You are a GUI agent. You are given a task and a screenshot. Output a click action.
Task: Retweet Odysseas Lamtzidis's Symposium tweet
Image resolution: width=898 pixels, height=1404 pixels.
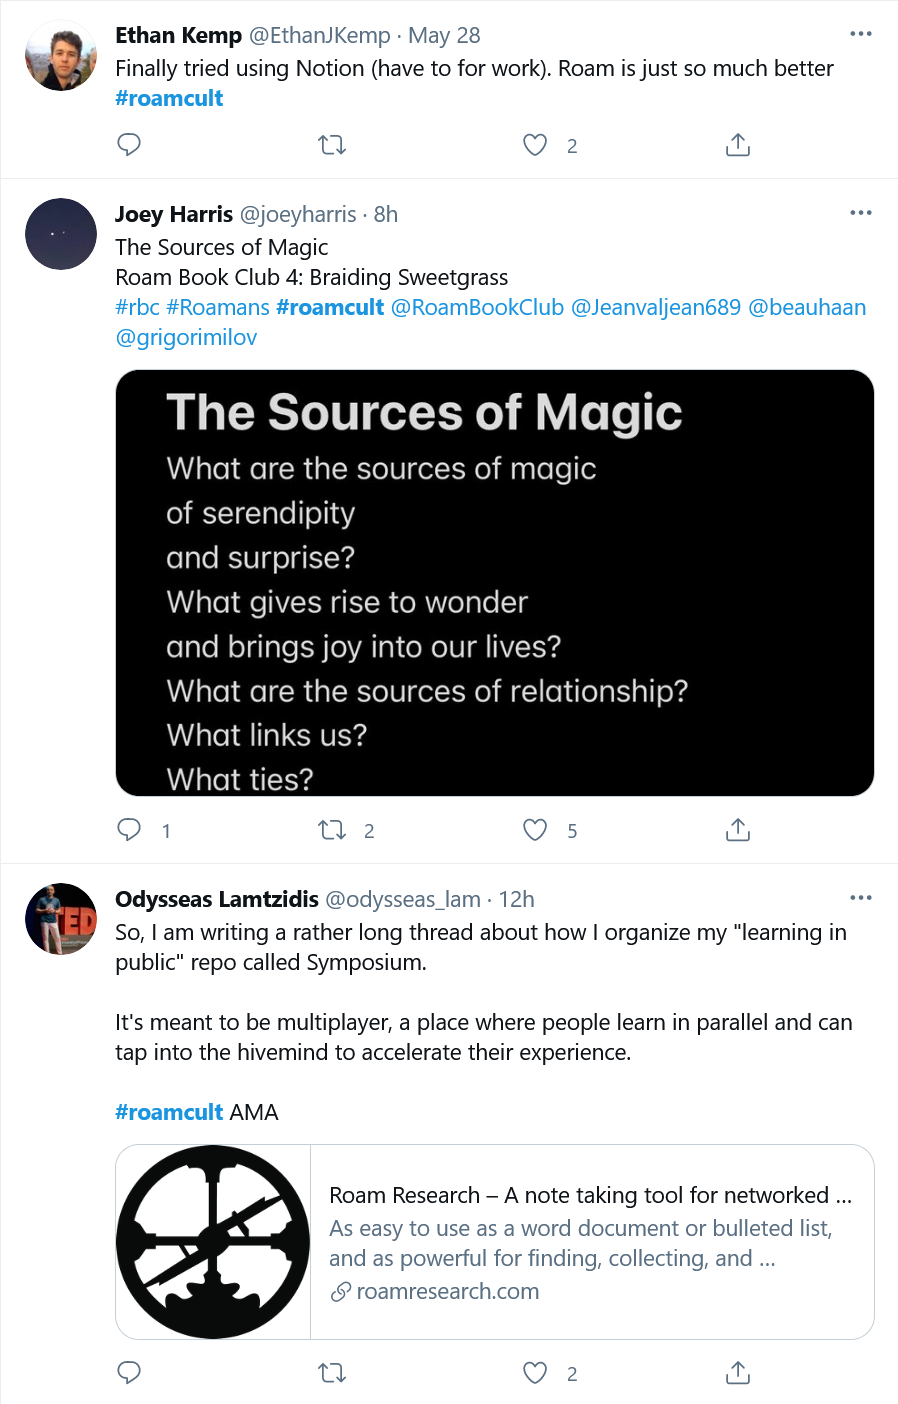(x=332, y=1373)
